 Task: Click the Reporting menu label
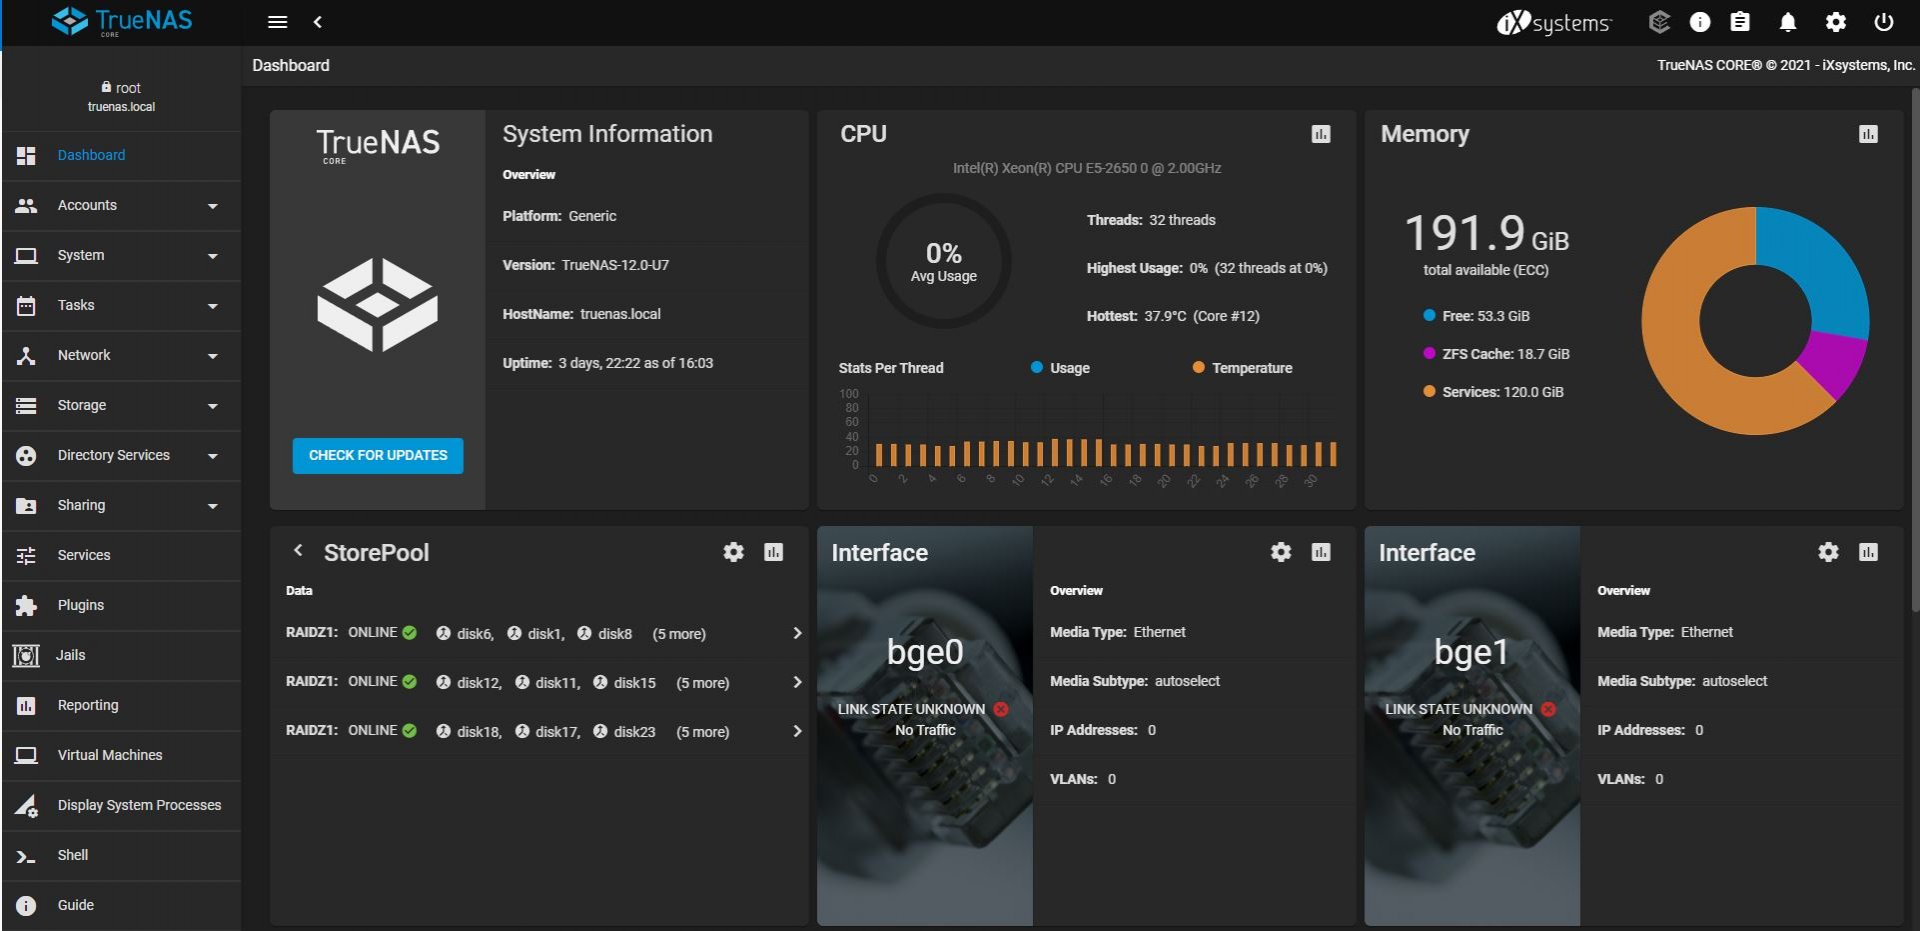[x=88, y=705]
